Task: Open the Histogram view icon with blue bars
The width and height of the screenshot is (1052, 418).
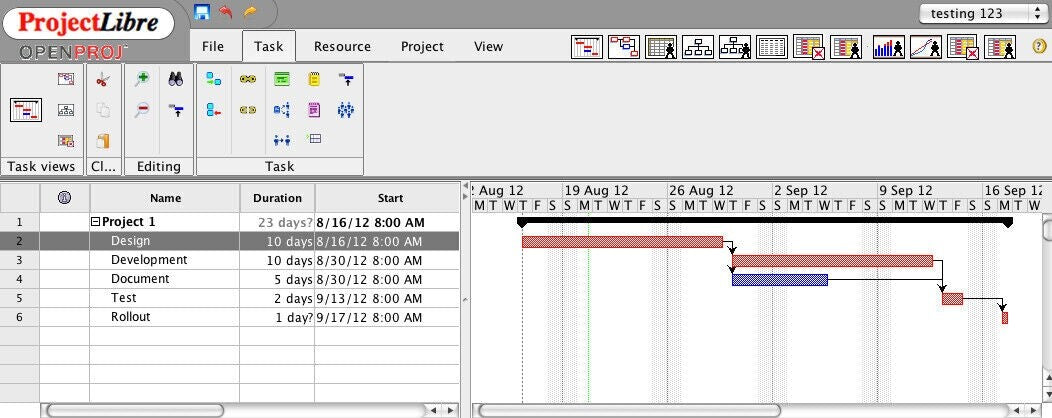Action: click(888, 47)
